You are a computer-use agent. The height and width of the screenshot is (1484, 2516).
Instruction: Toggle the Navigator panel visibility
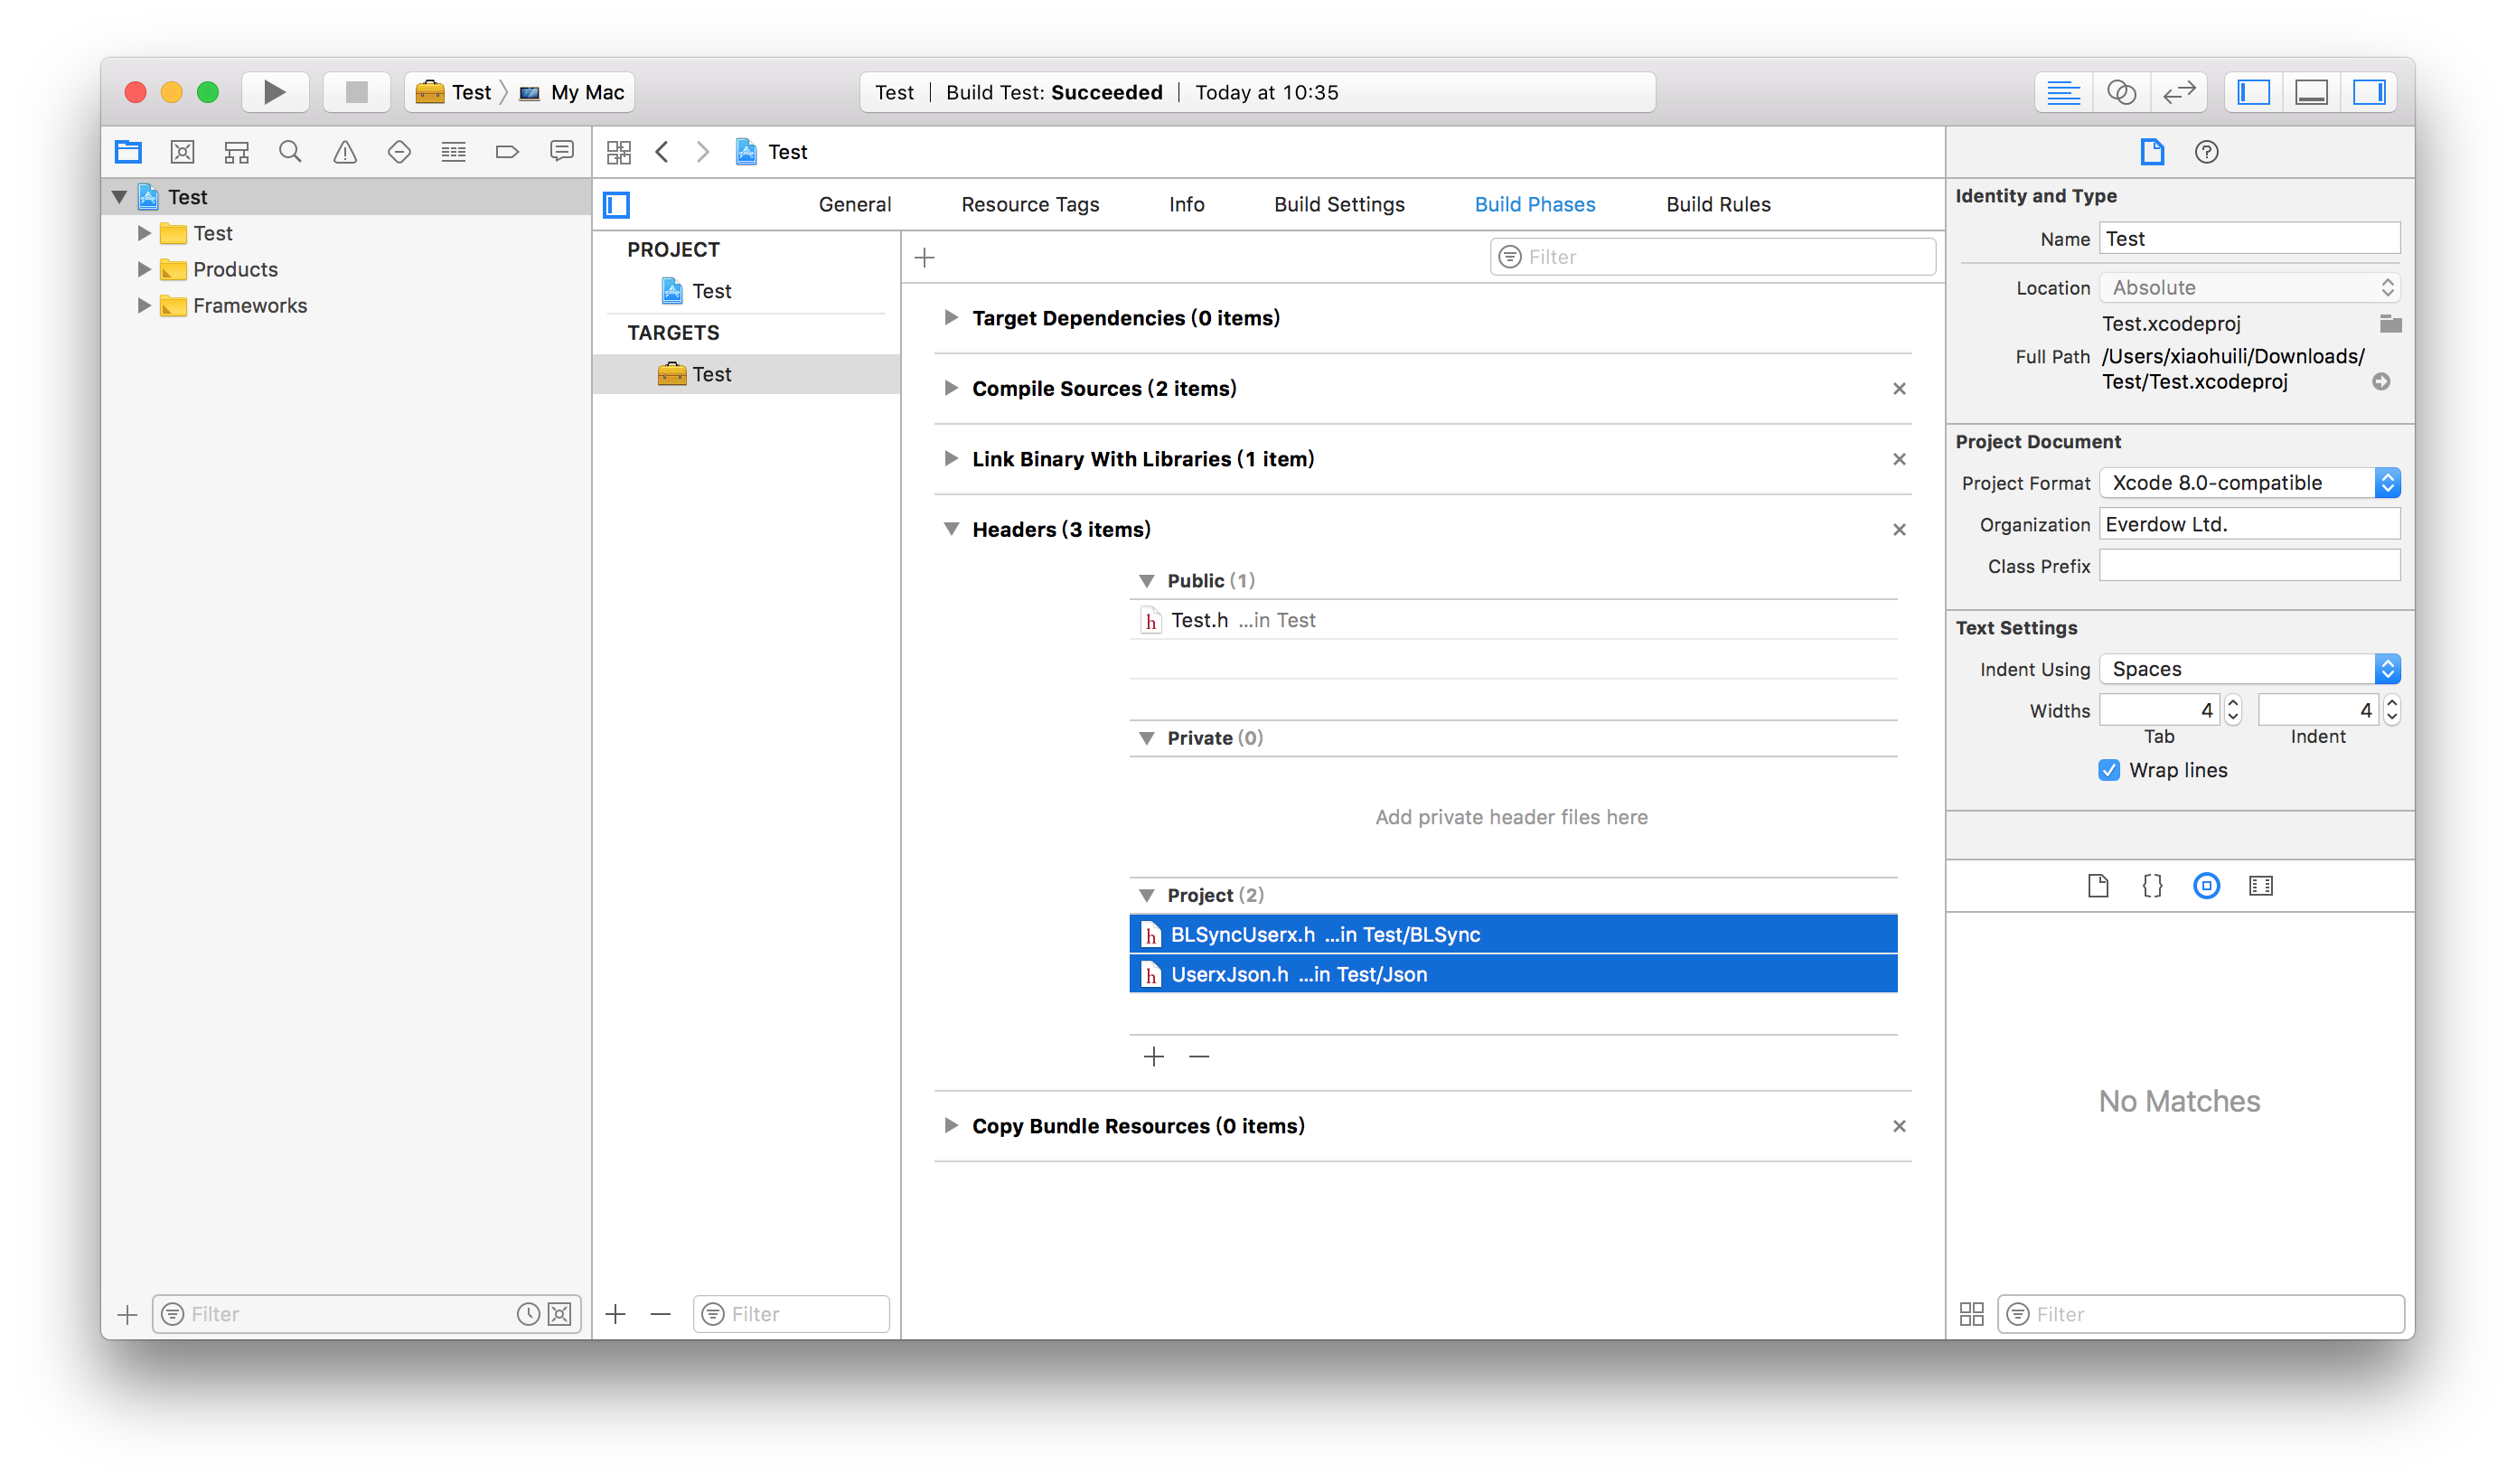coord(2254,92)
